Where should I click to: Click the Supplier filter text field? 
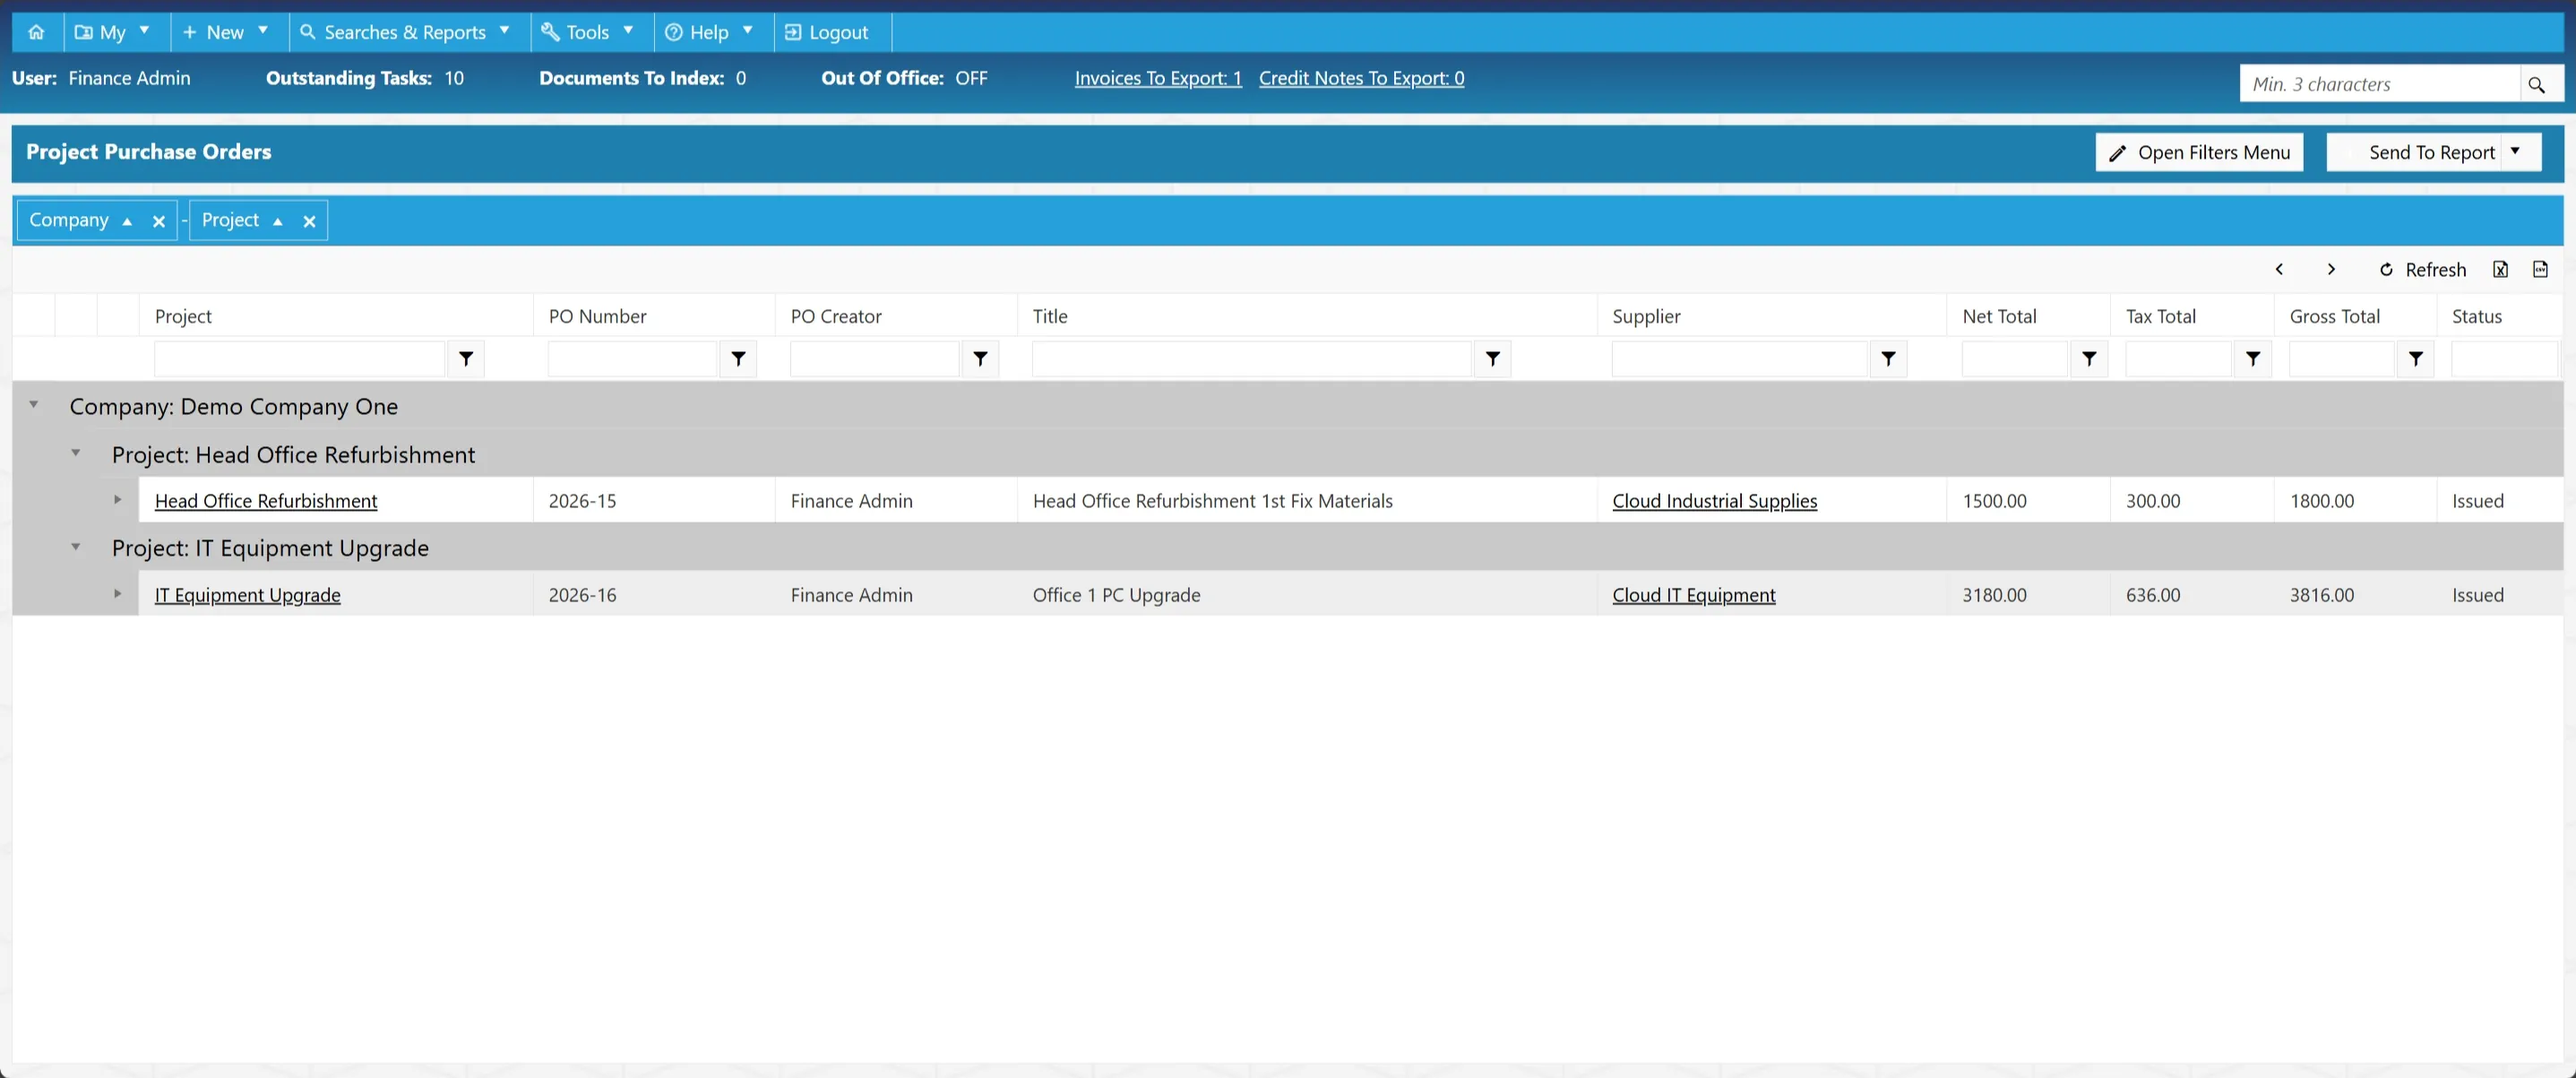coord(1739,359)
